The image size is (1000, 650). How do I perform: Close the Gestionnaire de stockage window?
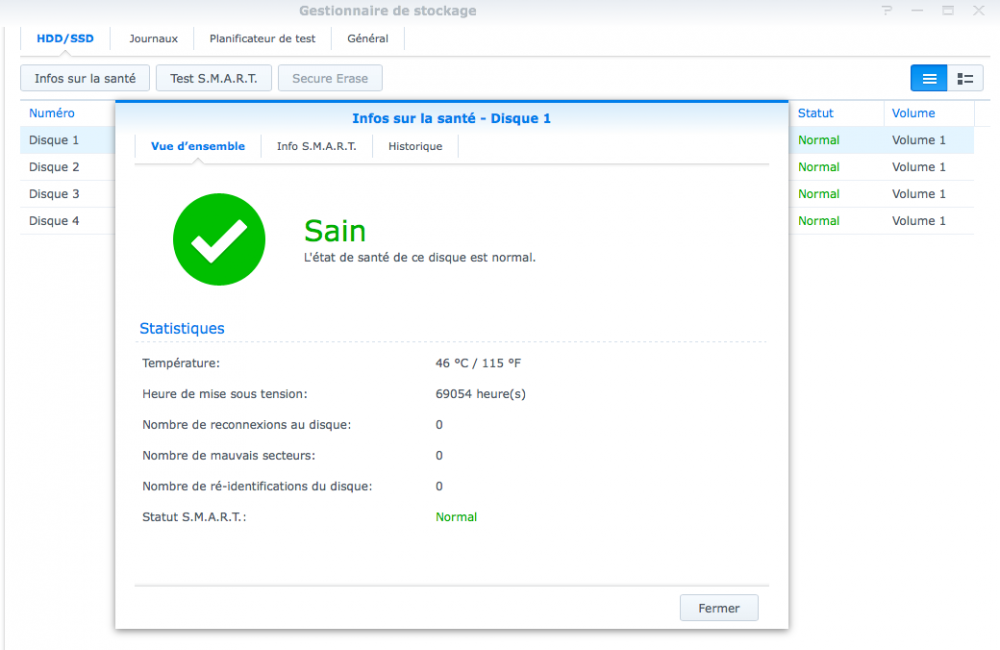click(978, 10)
